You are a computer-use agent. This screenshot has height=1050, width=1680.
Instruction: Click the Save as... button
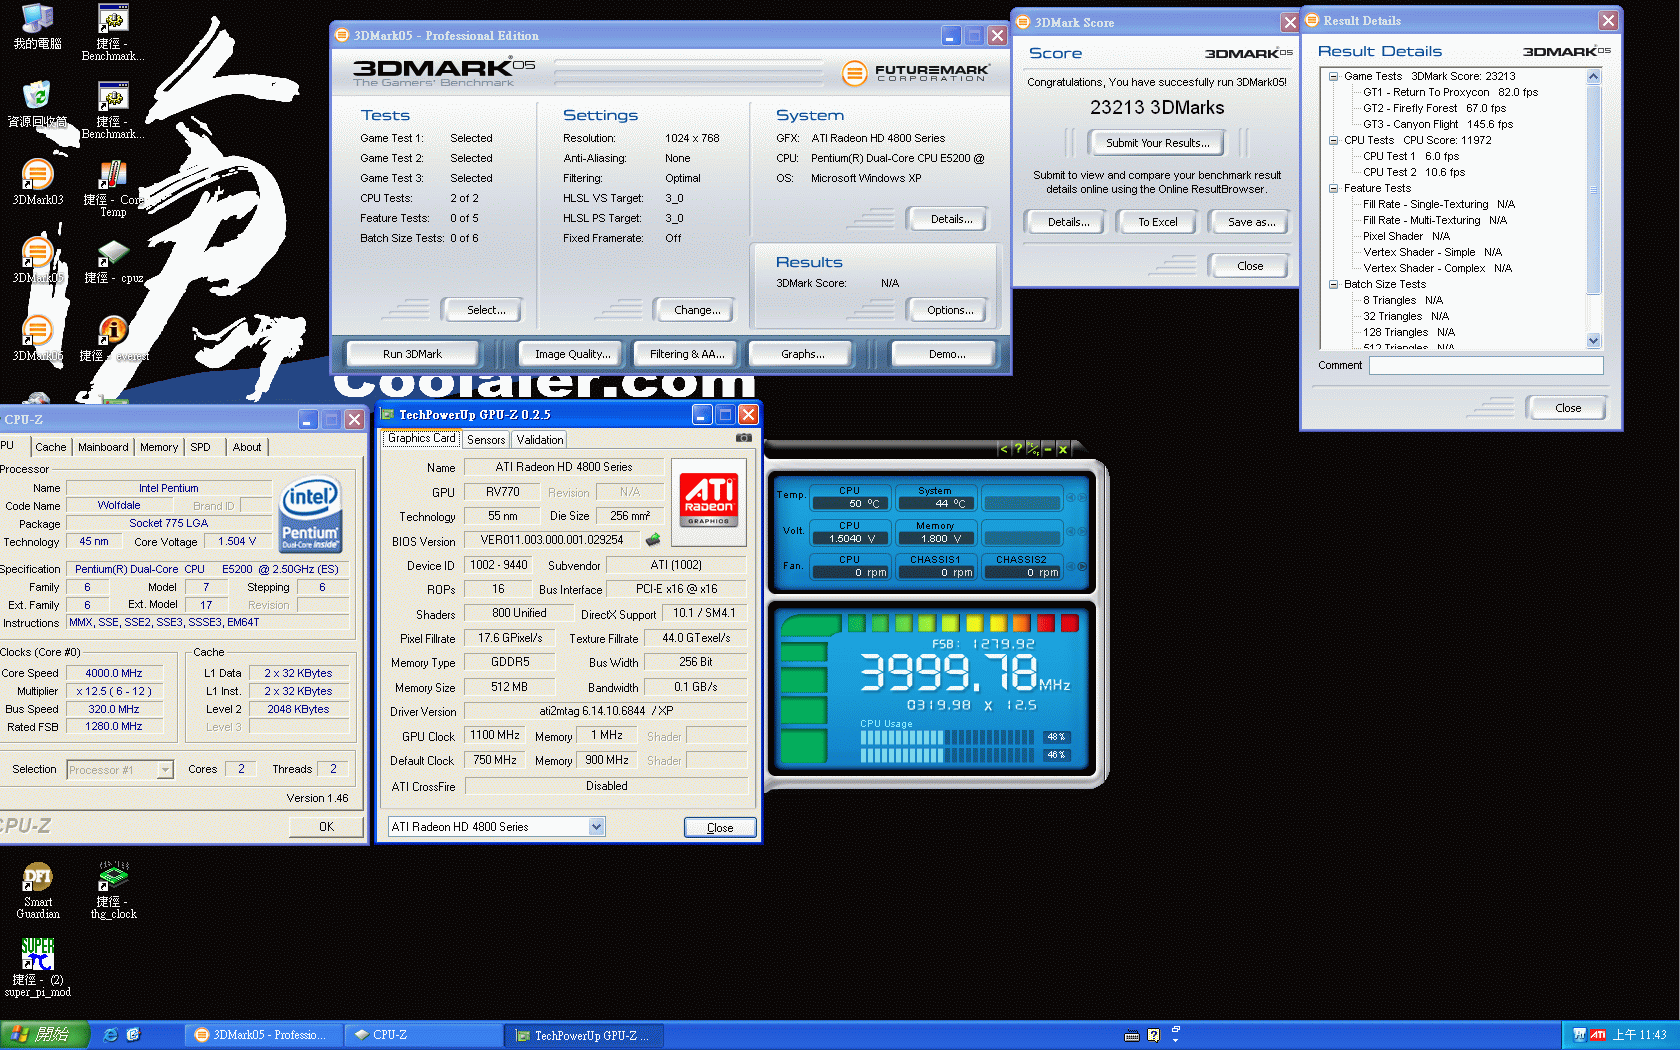coord(1251,222)
